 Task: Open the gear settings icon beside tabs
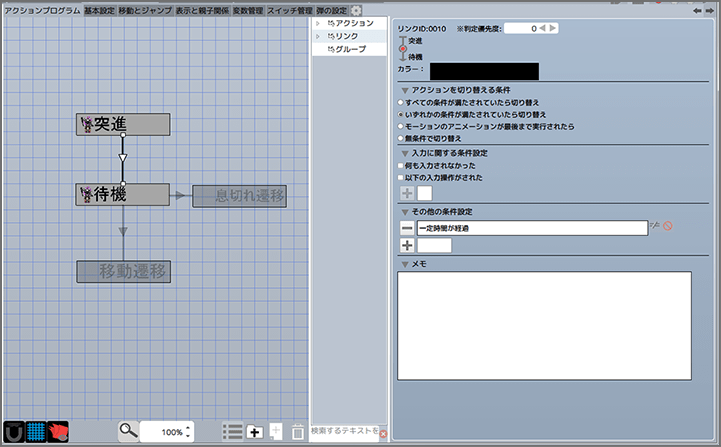356,10
